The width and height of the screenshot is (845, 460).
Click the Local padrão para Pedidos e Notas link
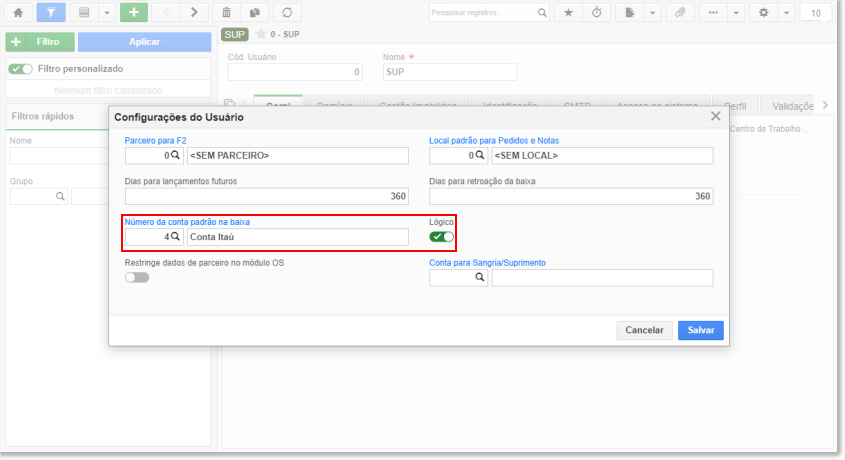pyautogui.click(x=494, y=141)
